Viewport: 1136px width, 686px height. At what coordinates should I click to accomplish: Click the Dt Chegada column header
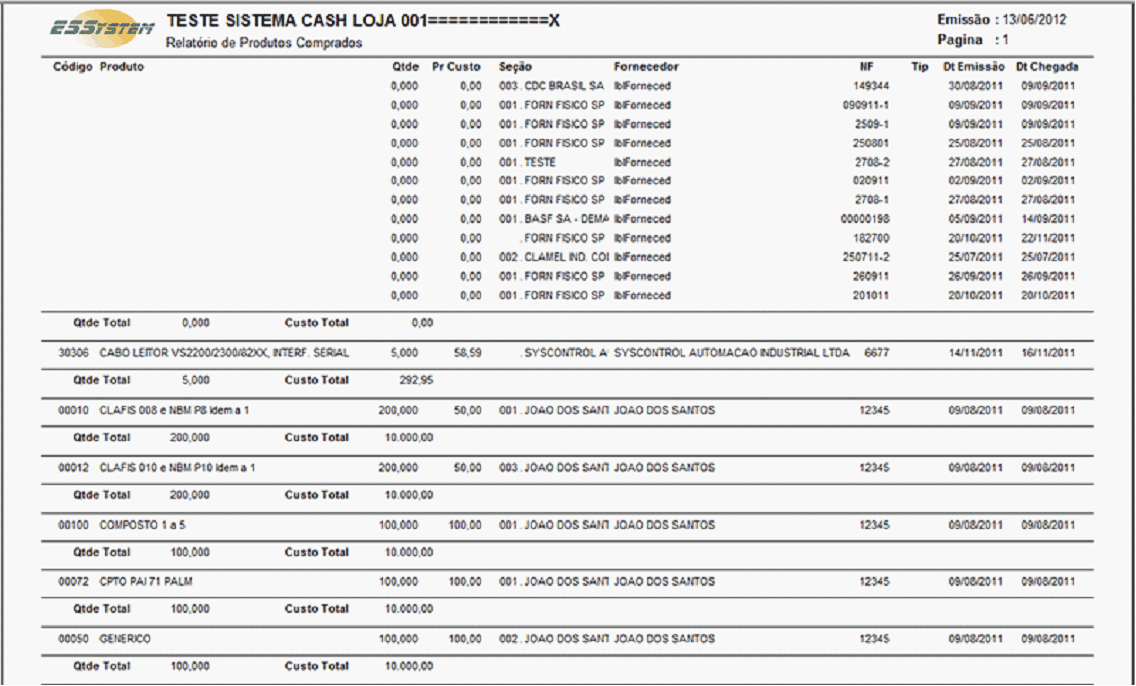1047,67
